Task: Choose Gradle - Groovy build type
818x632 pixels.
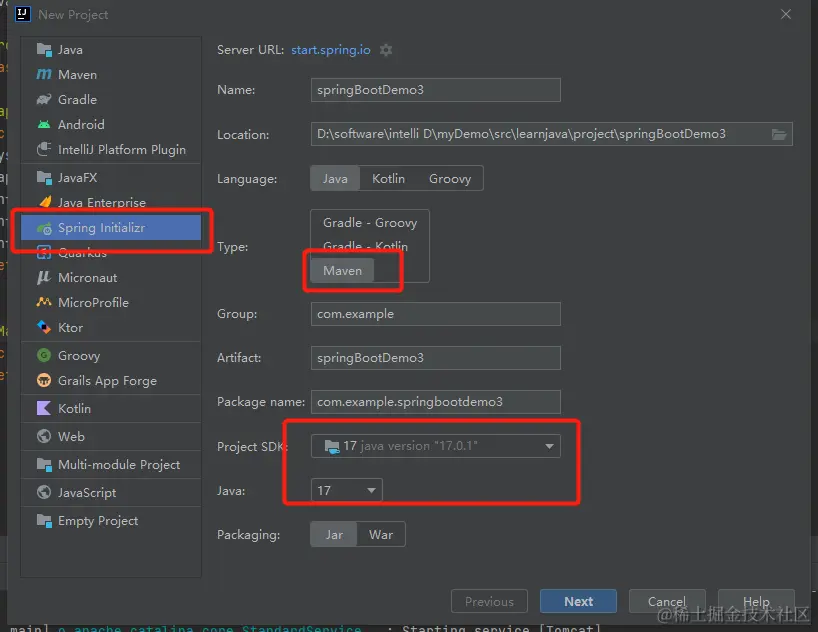Action: coord(370,223)
